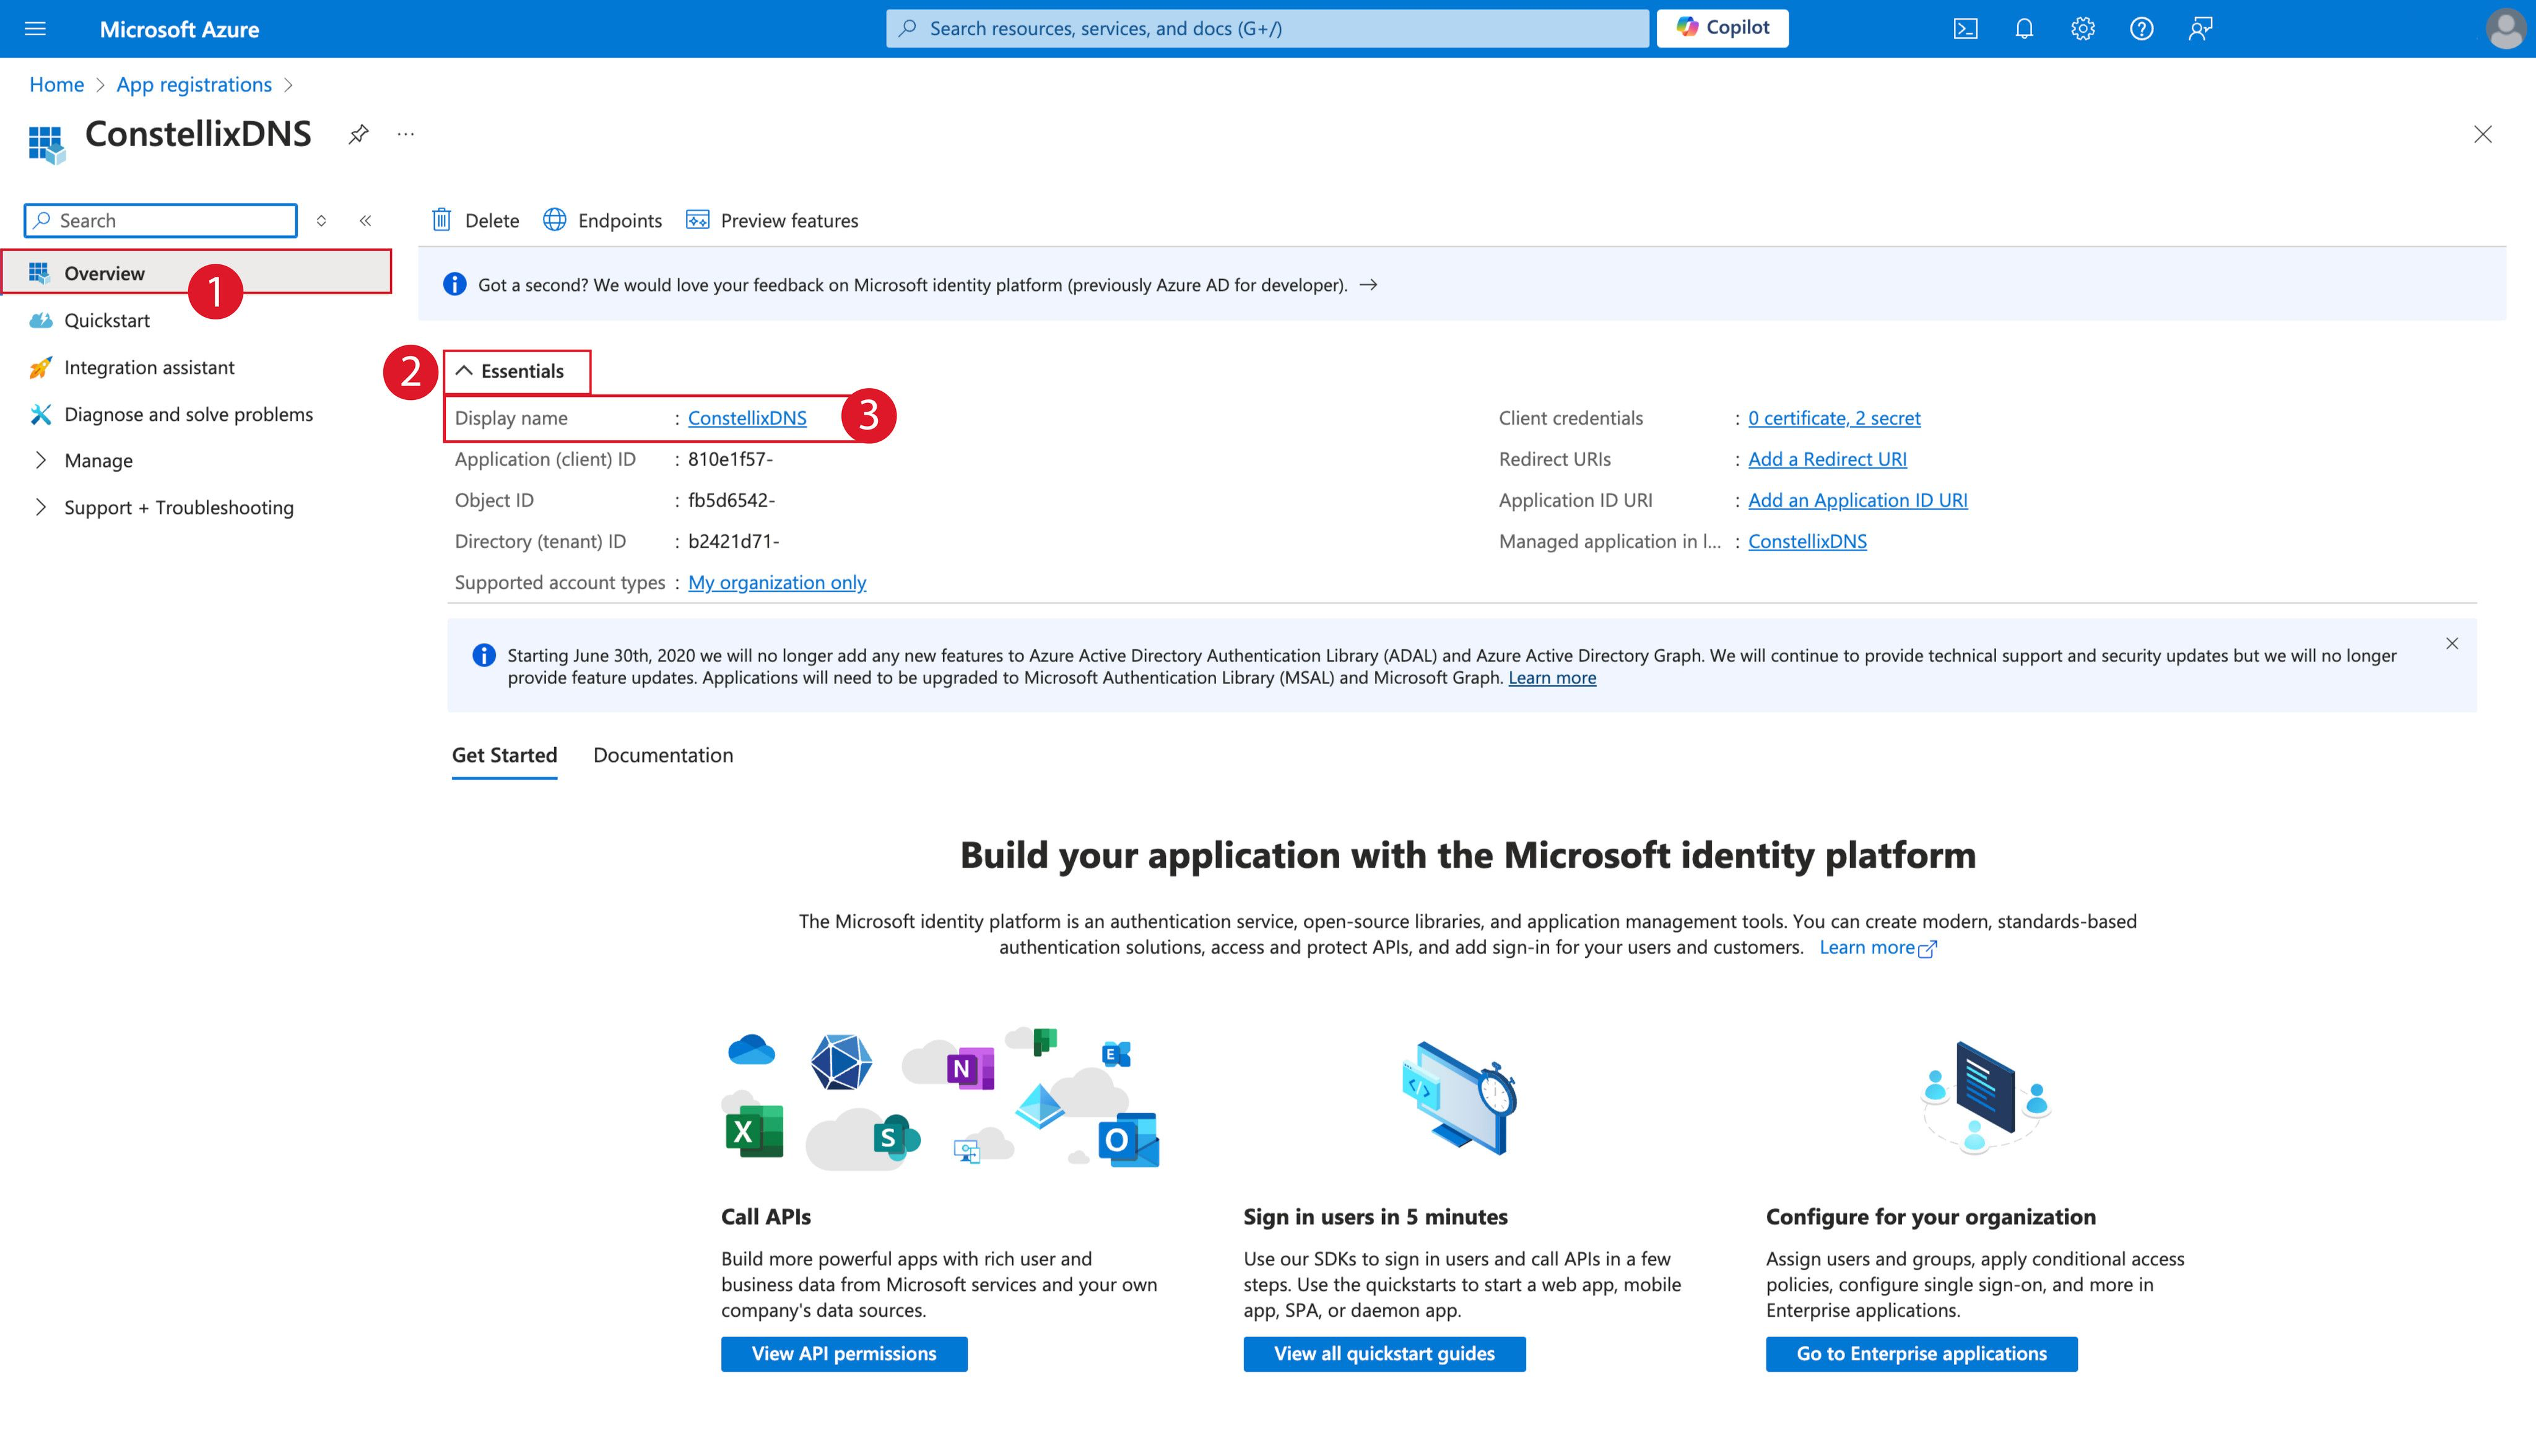Open portal settings gear icon
This screenshot has height=1456, width=2536.
click(x=2083, y=29)
